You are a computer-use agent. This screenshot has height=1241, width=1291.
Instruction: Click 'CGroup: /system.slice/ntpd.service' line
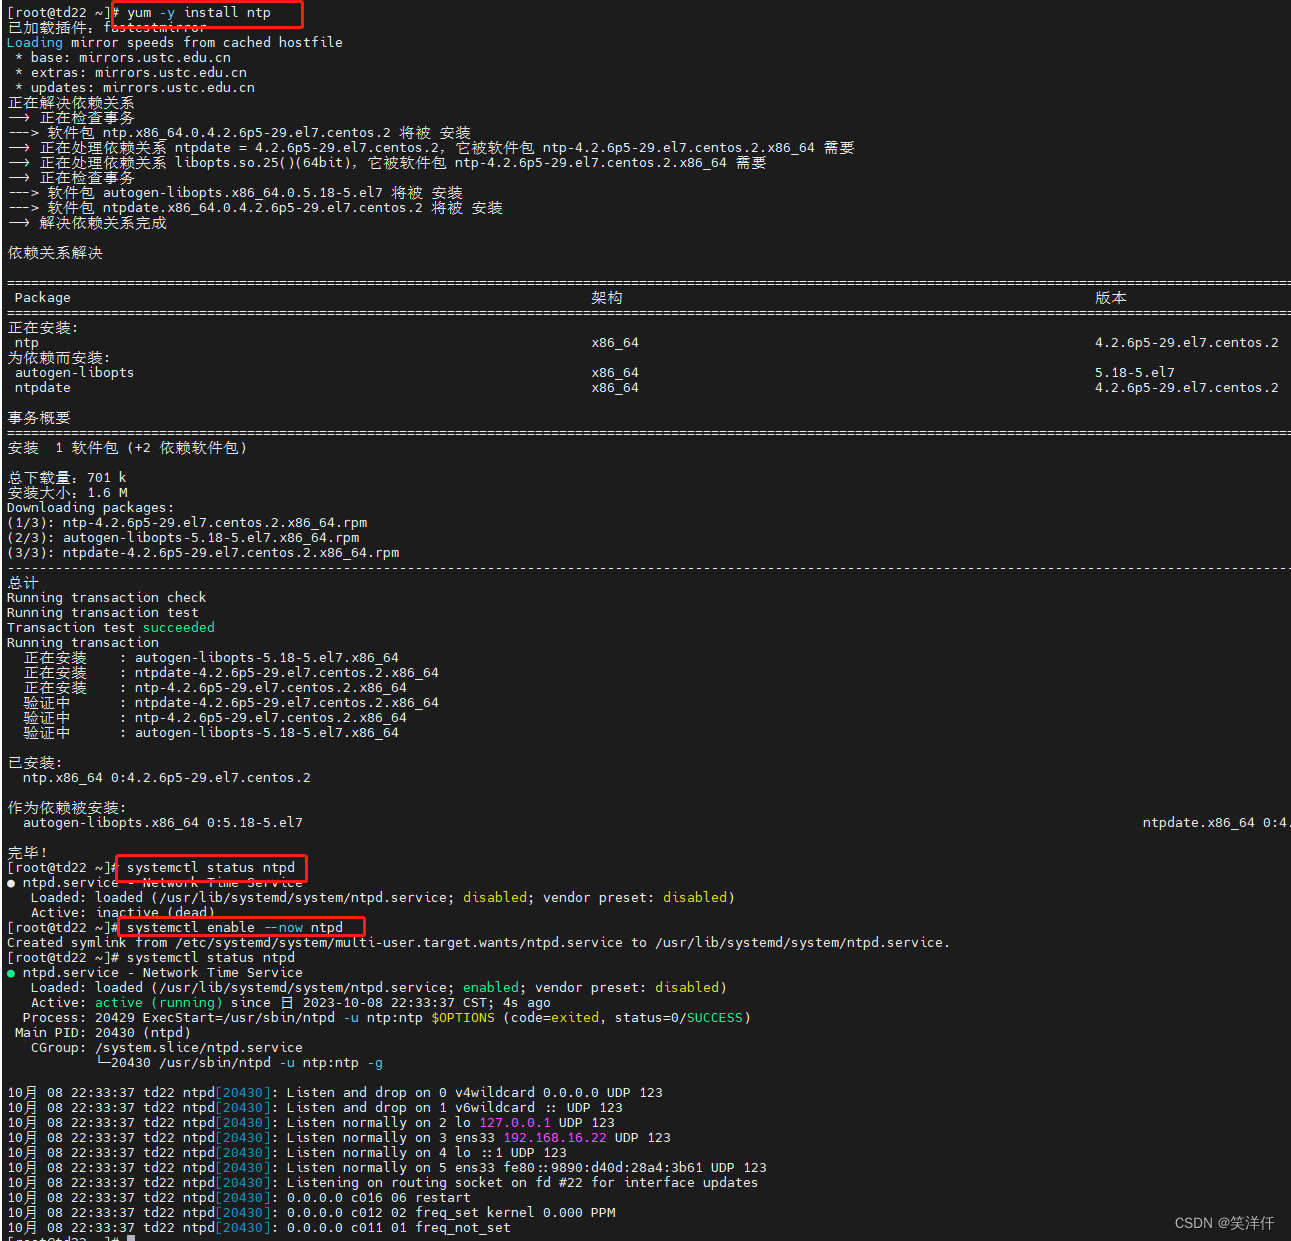167,1048
